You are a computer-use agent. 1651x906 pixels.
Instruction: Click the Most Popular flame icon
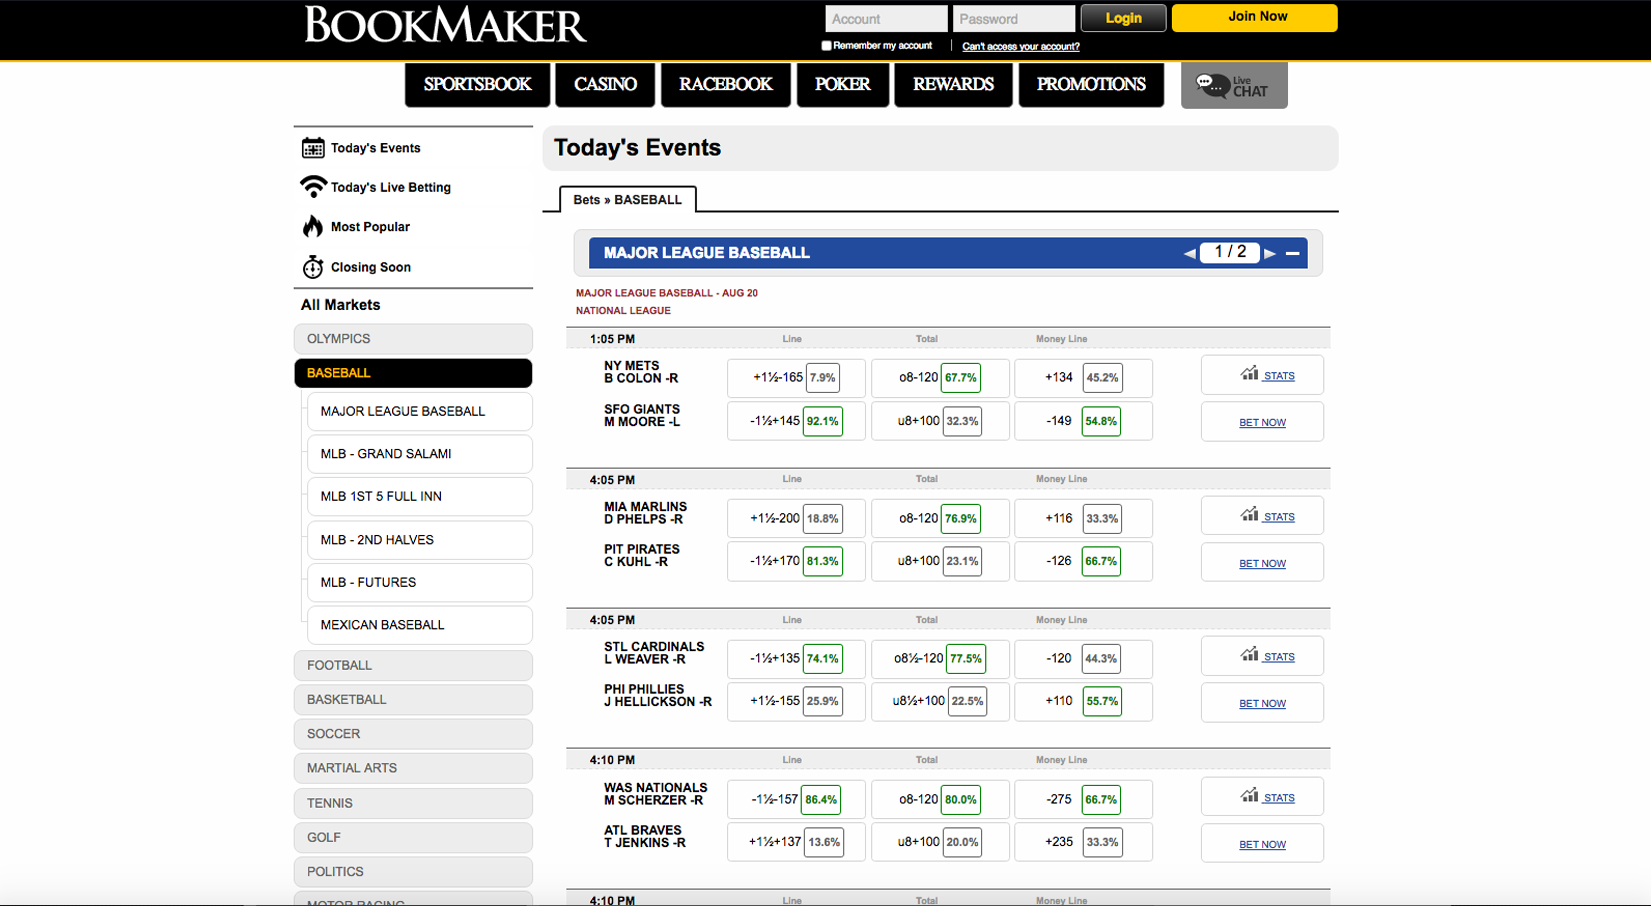313,227
